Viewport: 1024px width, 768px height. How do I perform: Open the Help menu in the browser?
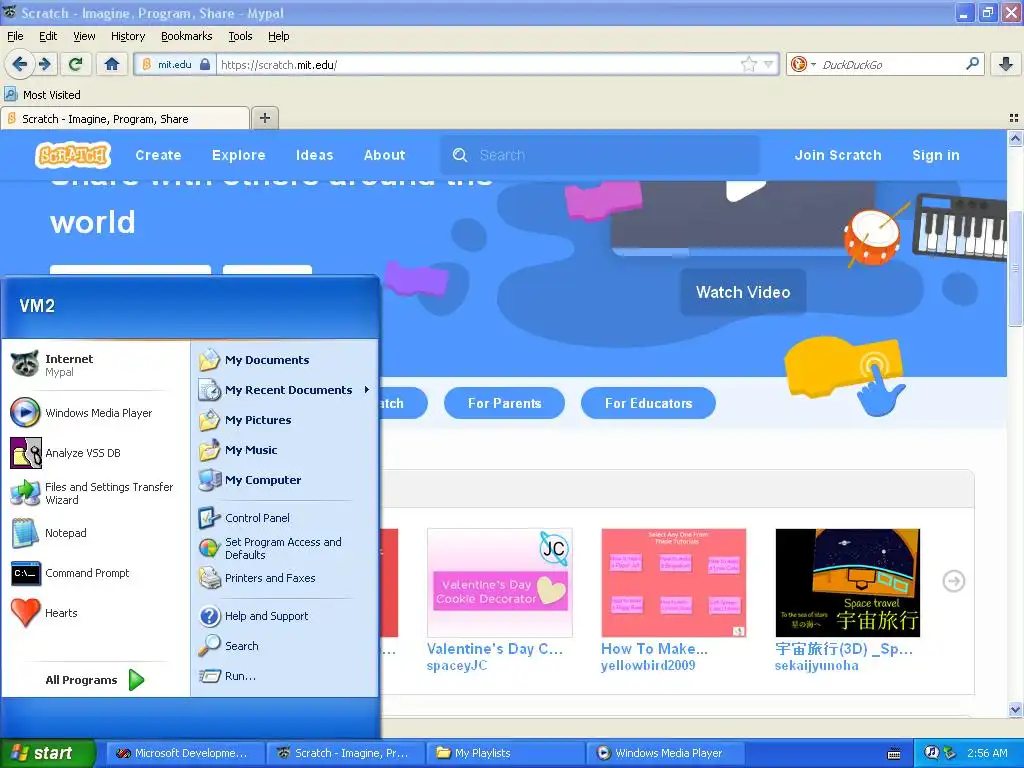coord(279,36)
